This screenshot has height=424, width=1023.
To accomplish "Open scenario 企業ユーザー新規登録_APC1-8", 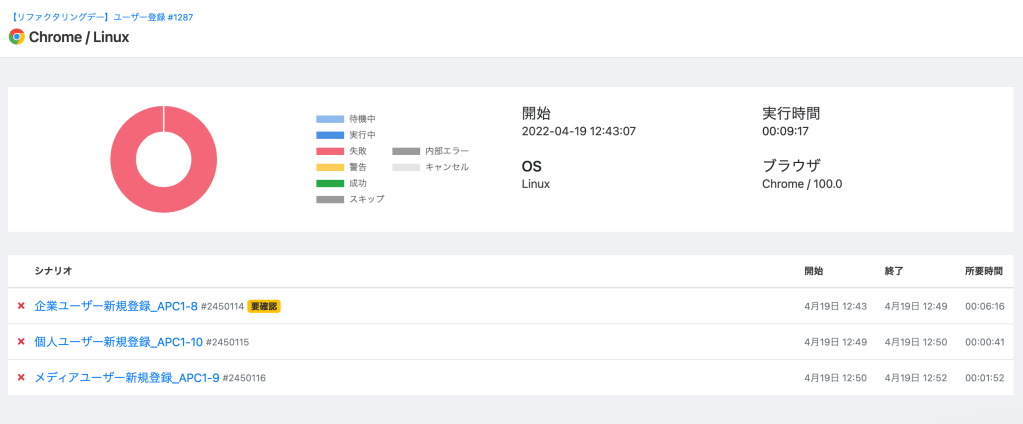I will point(116,306).
